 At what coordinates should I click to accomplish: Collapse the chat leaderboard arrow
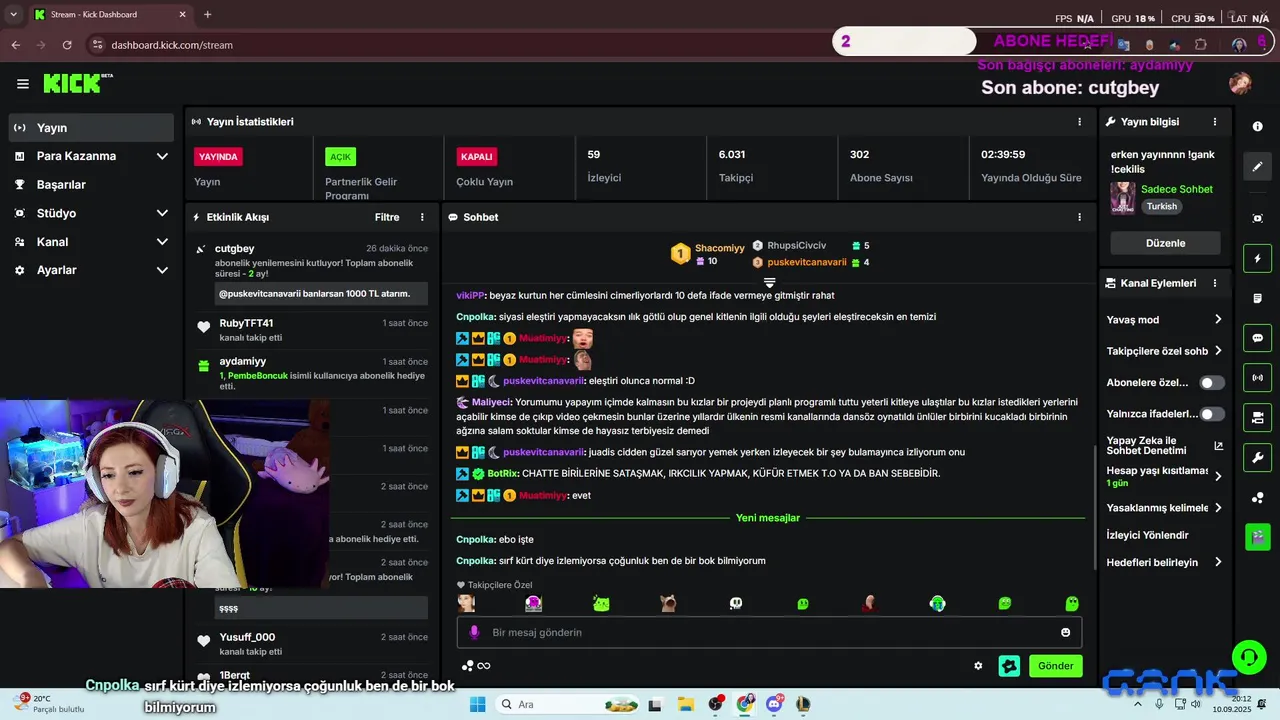point(770,283)
